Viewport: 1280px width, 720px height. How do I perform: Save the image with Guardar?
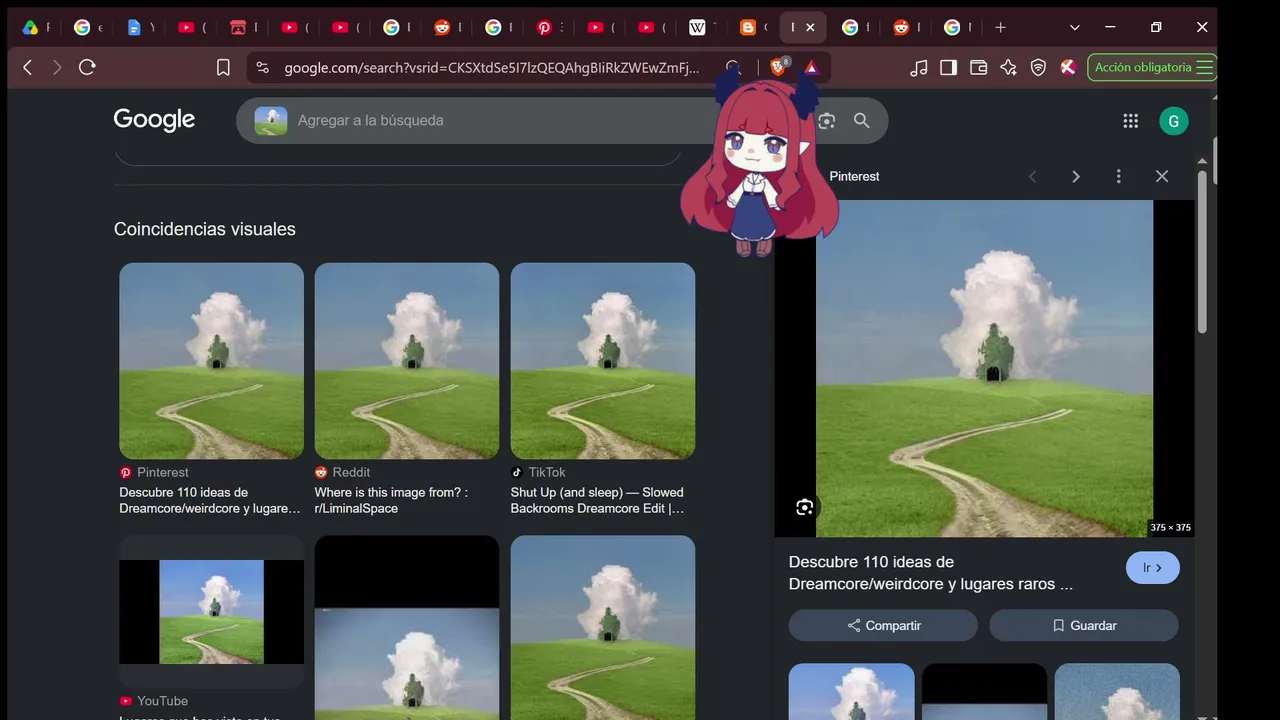point(1084,625)
